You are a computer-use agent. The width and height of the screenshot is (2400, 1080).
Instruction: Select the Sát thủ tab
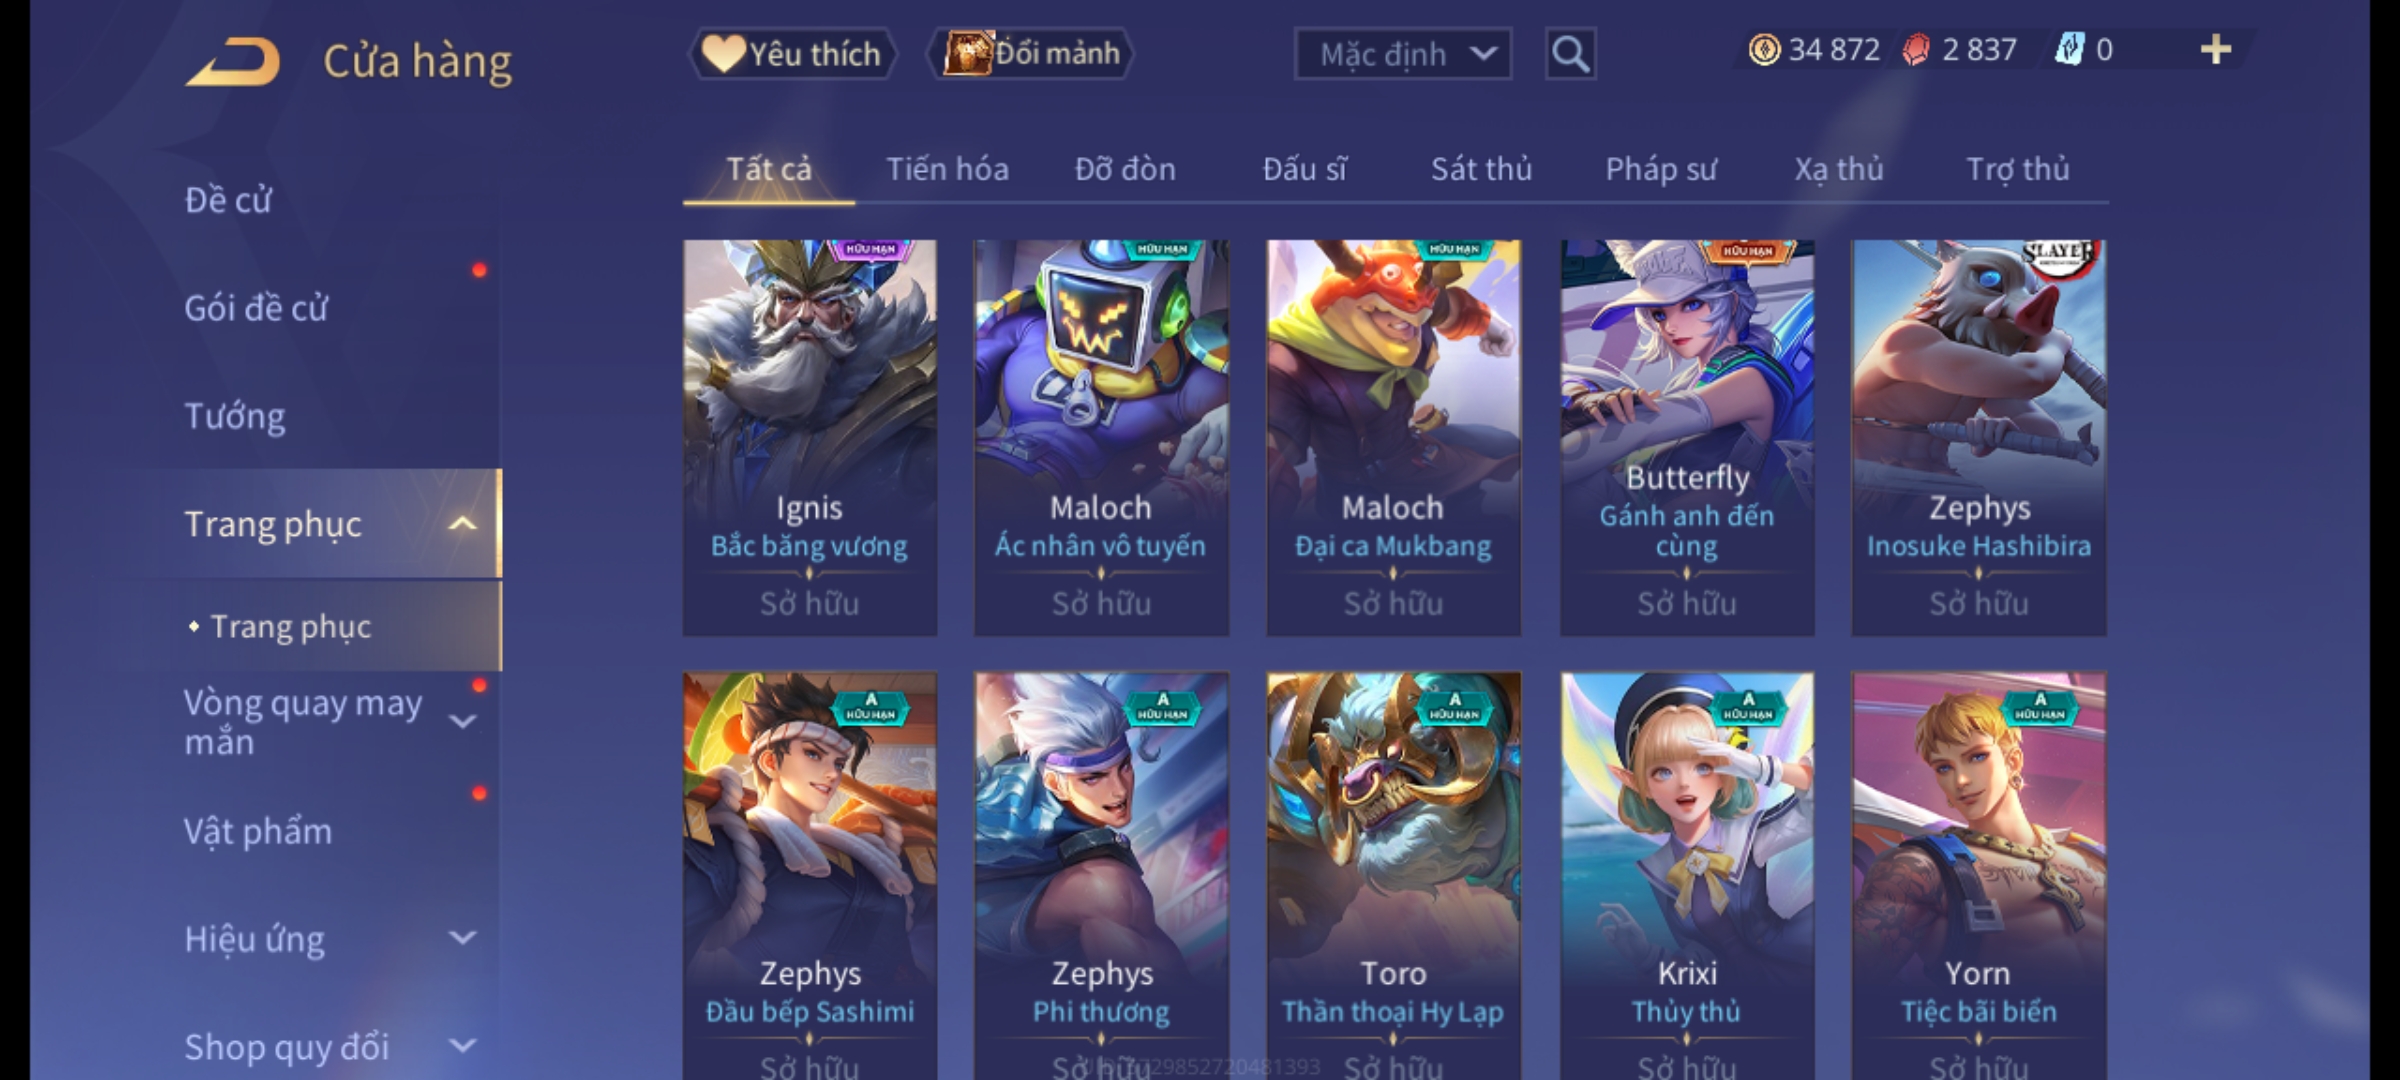1481,169
